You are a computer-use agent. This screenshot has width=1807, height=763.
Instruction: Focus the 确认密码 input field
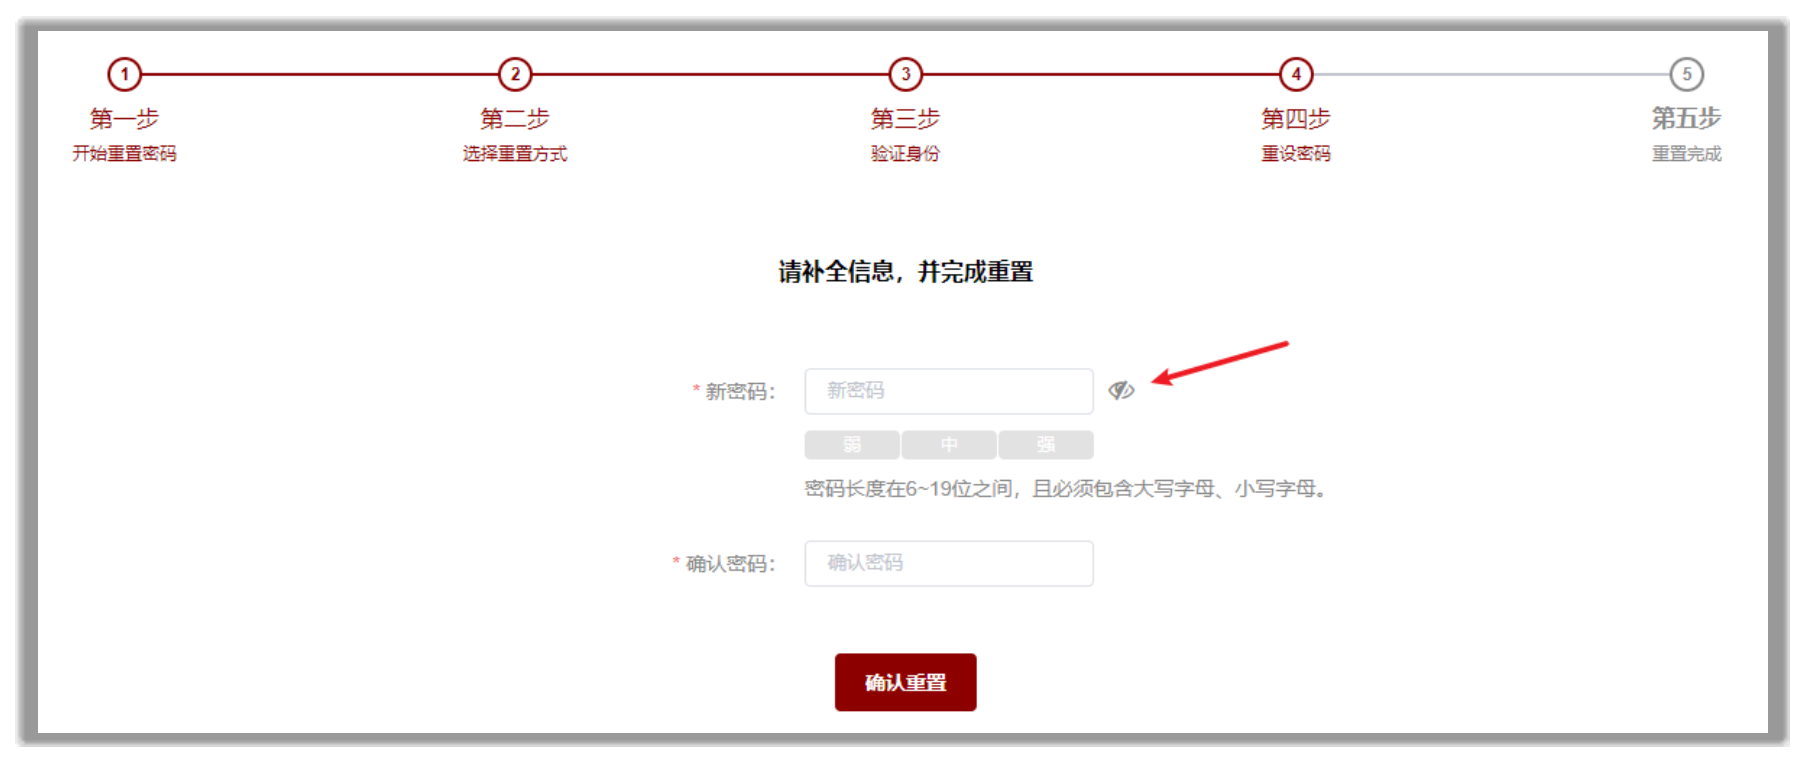[x=949, y=563]
